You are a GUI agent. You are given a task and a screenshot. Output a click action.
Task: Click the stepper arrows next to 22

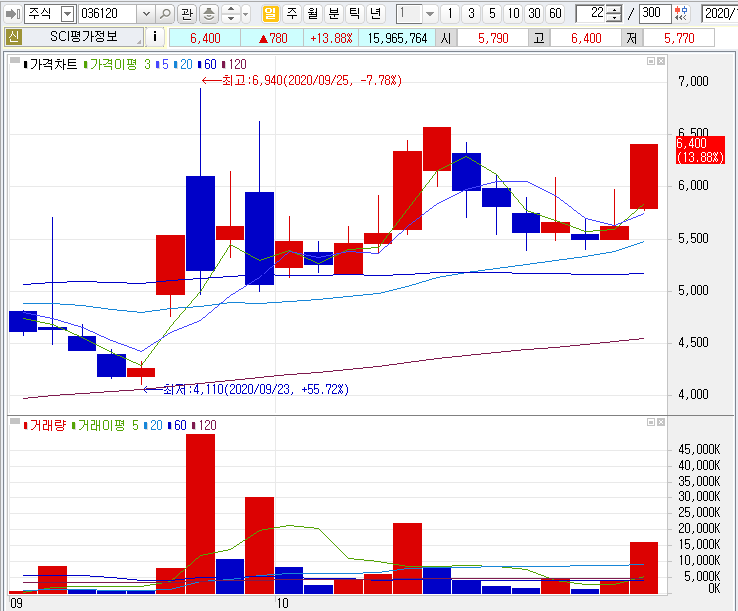pyautogui.click(x=614, y=14)
